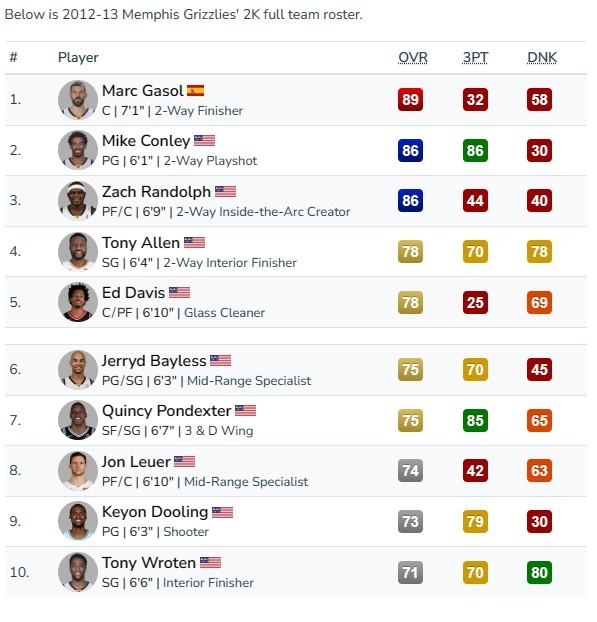Click Marc Gasol's 89 overall rating badge
597x622 pixels.
pyautogui.click(x=410, y=99)
